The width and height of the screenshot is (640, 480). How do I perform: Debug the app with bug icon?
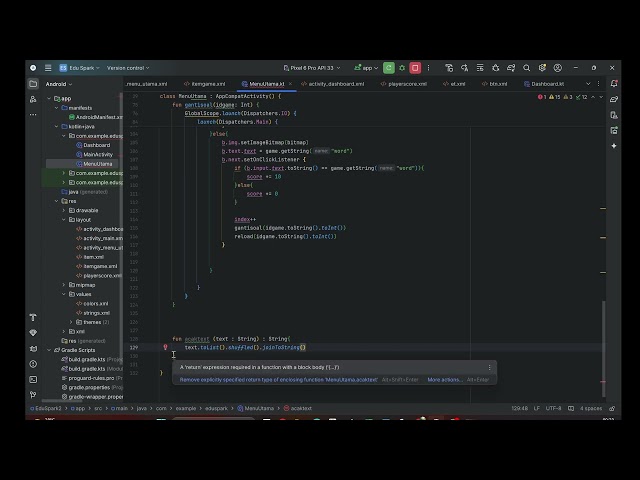(402, 68)
